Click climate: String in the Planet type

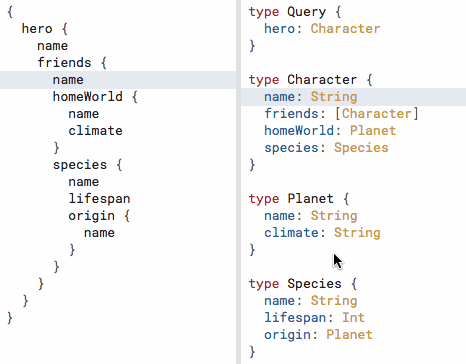pos(322,233)
